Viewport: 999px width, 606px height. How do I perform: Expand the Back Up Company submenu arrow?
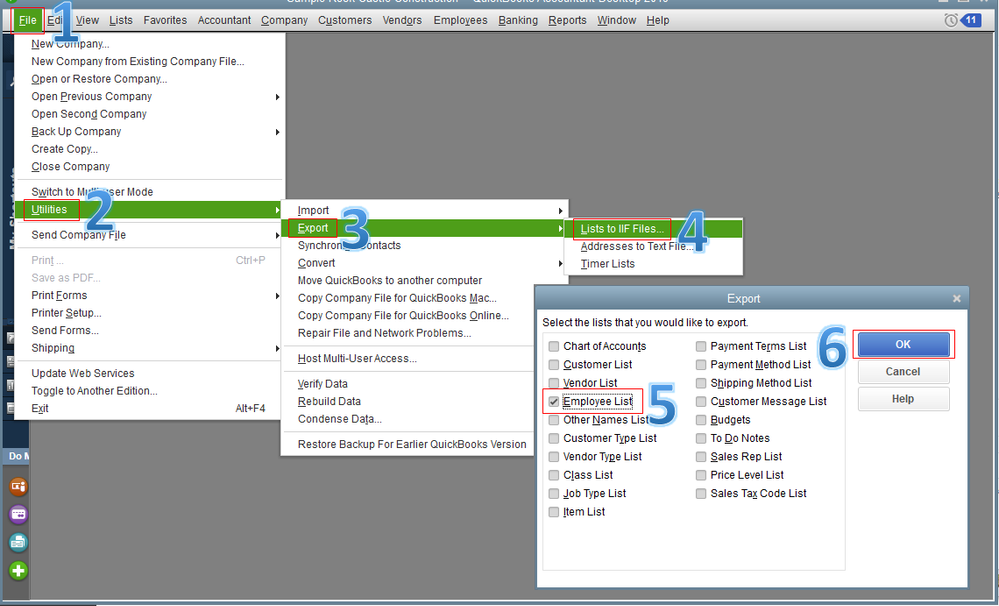(277, 132)
